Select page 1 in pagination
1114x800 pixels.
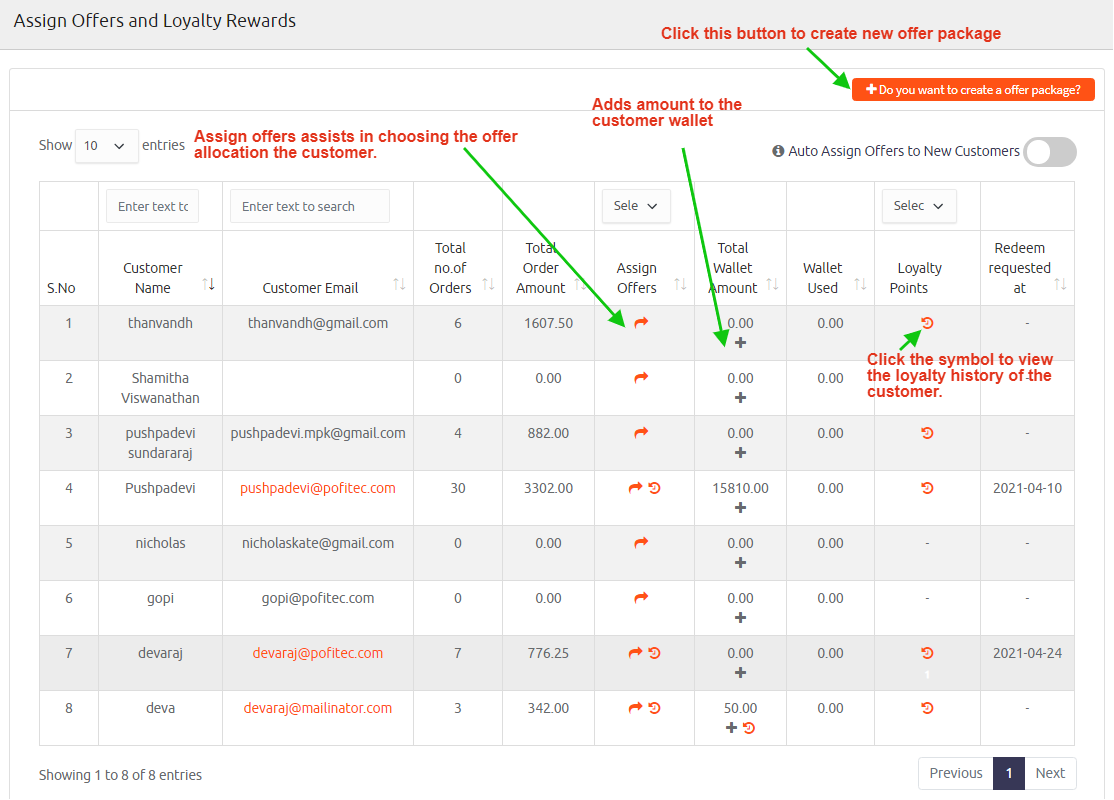coord(1009,773)
